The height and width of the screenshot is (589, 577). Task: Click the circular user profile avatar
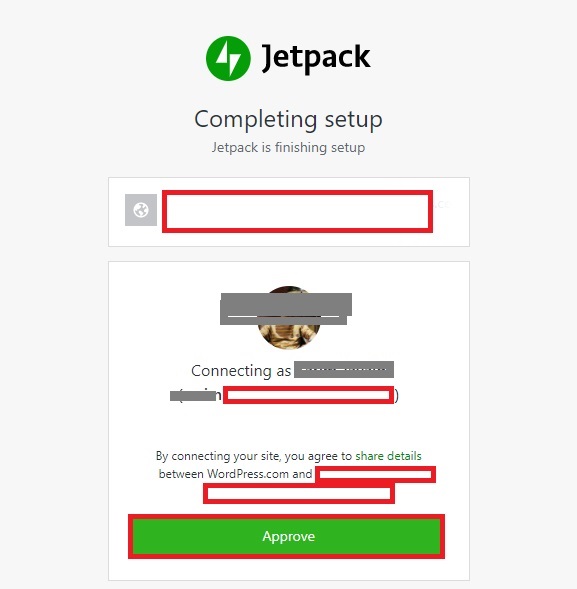(288, 318)
